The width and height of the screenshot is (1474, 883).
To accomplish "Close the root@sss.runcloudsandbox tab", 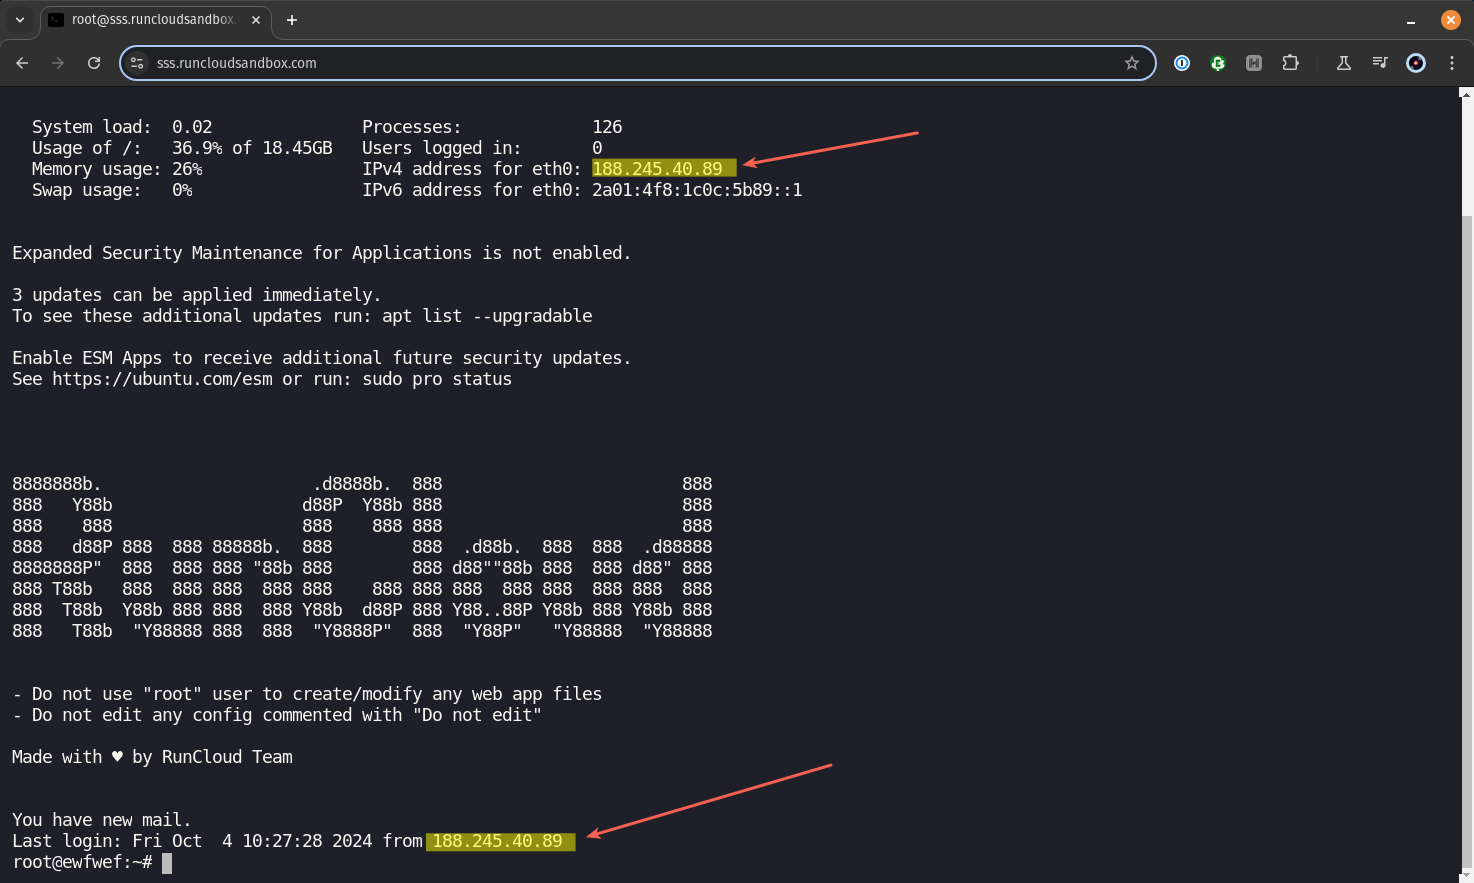I will 255,19.
